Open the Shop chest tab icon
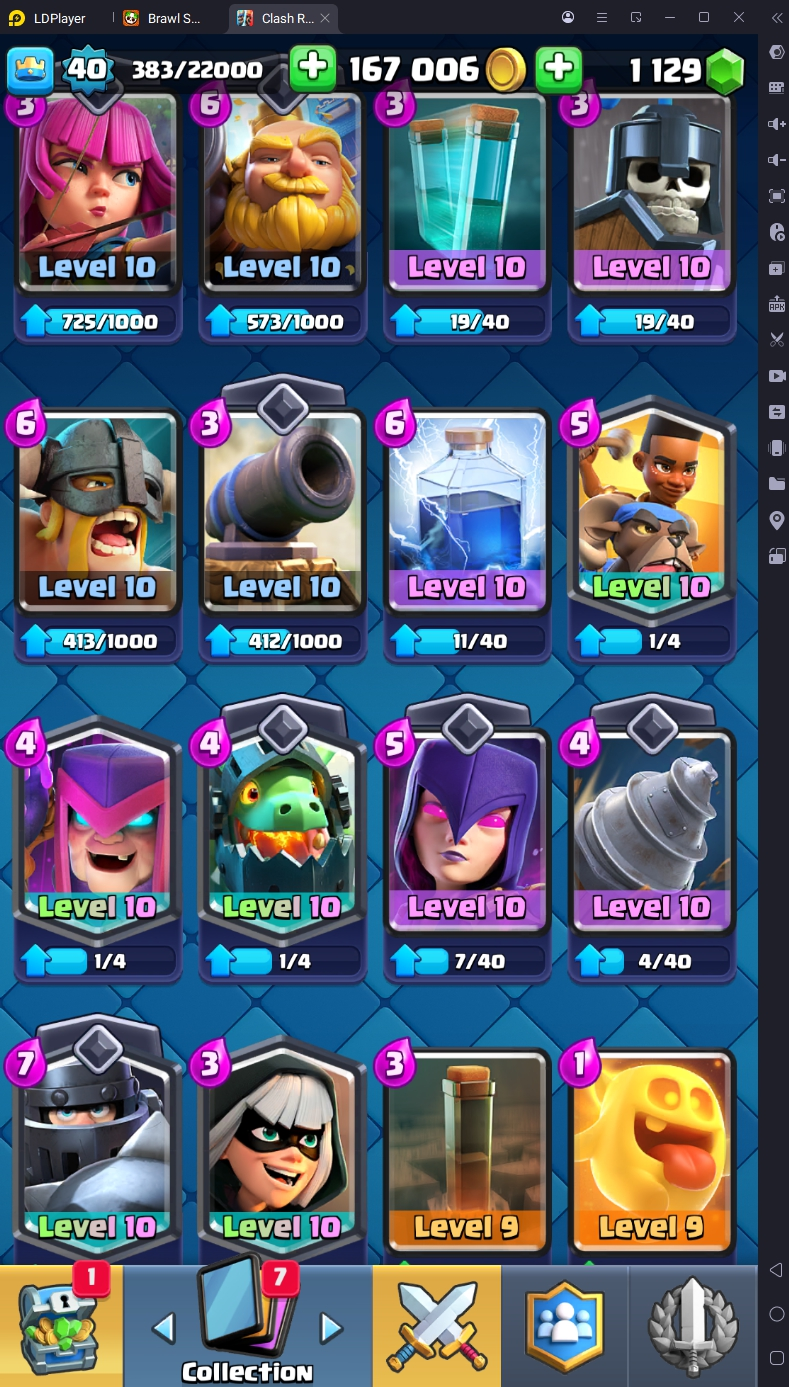Image resolution: width=789 pixels, height=1387 pixels. (x=60, y=1325)
